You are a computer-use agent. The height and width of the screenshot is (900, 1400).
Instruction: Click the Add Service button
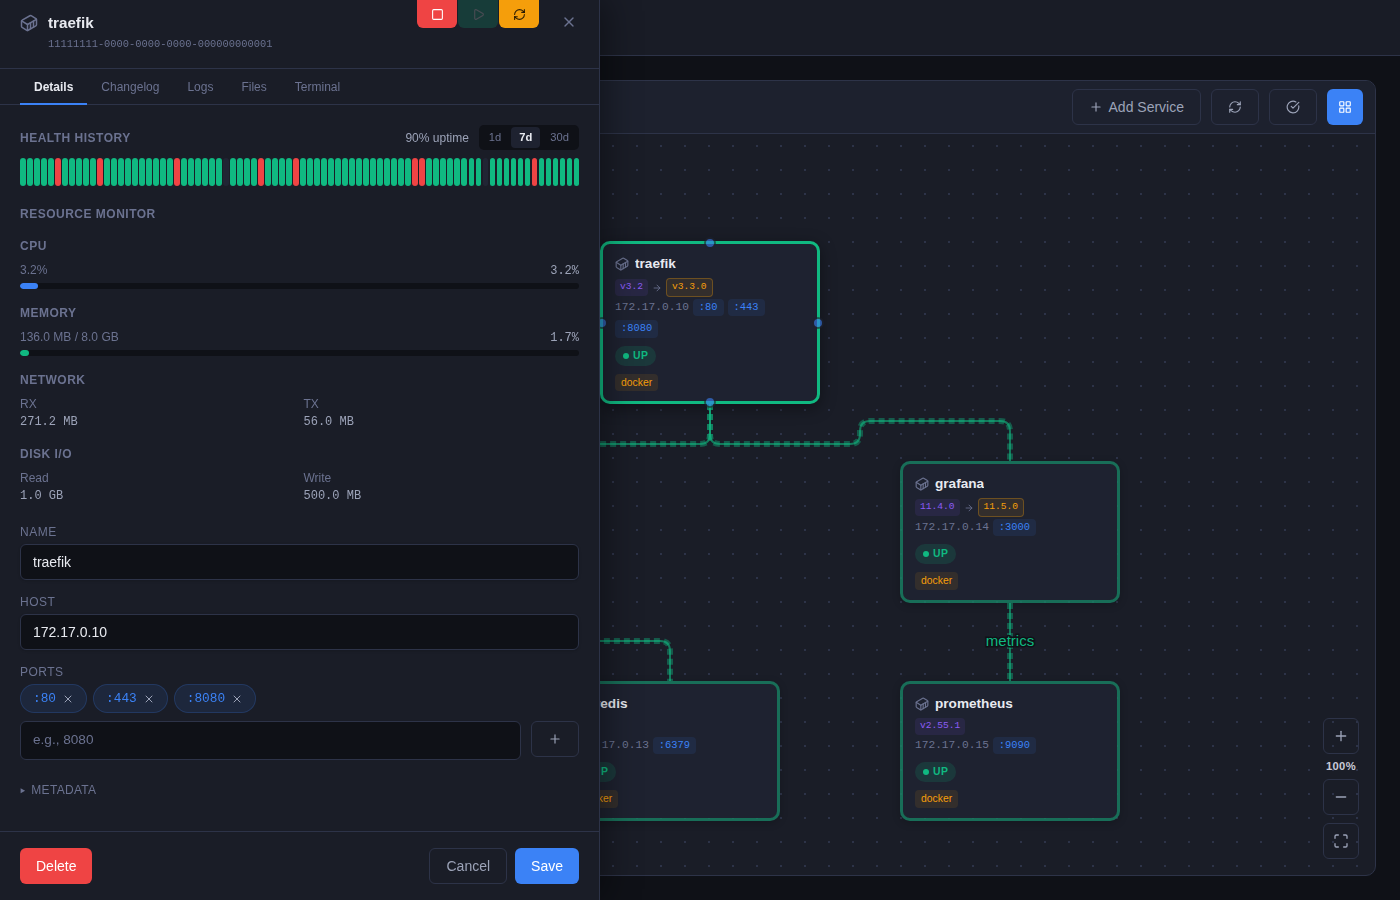(1136, 107)
